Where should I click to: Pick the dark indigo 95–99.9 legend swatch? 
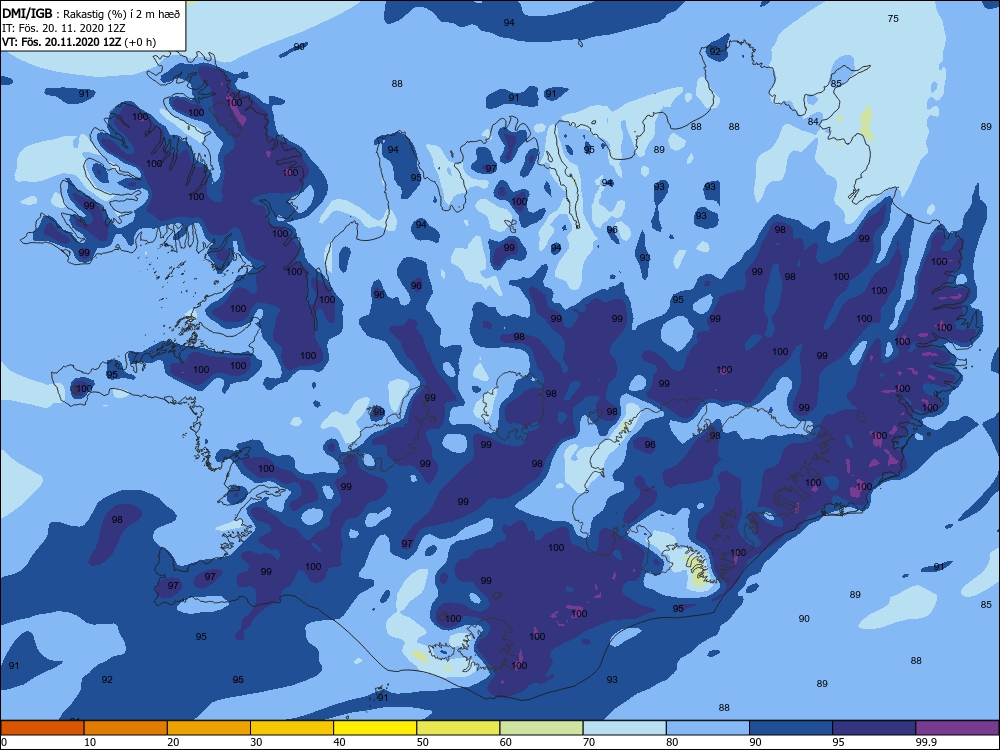pyautogui.click(x=874, y=728)
